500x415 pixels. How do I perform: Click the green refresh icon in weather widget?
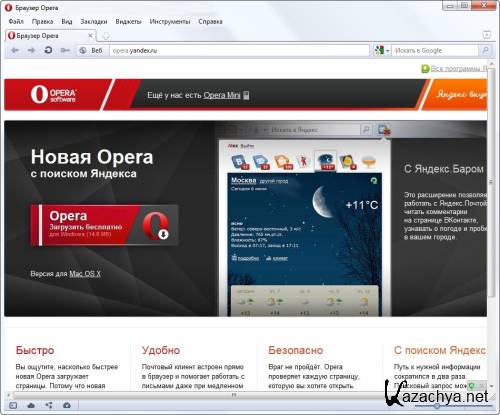[x=374, y=181]
